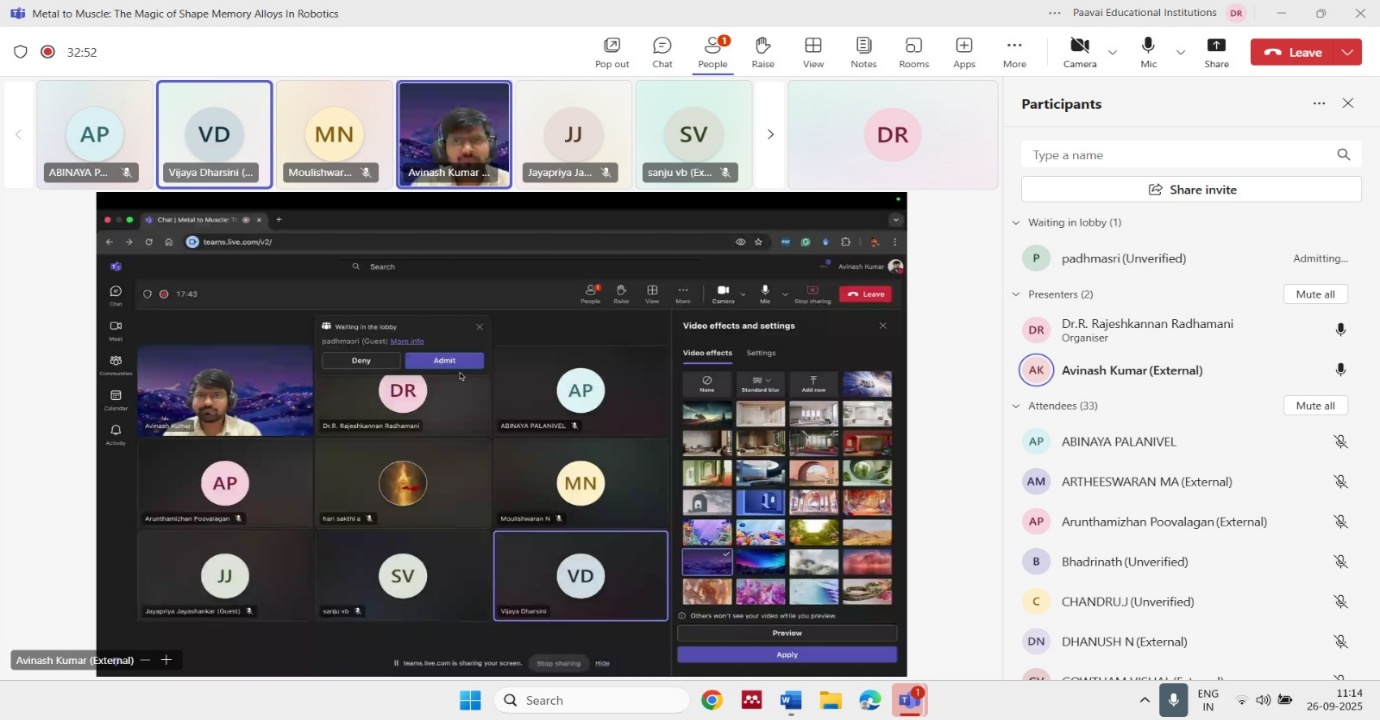Viewport: 1380px width, 720px height.
Task: Open the Chat panel
Action: 662,52
